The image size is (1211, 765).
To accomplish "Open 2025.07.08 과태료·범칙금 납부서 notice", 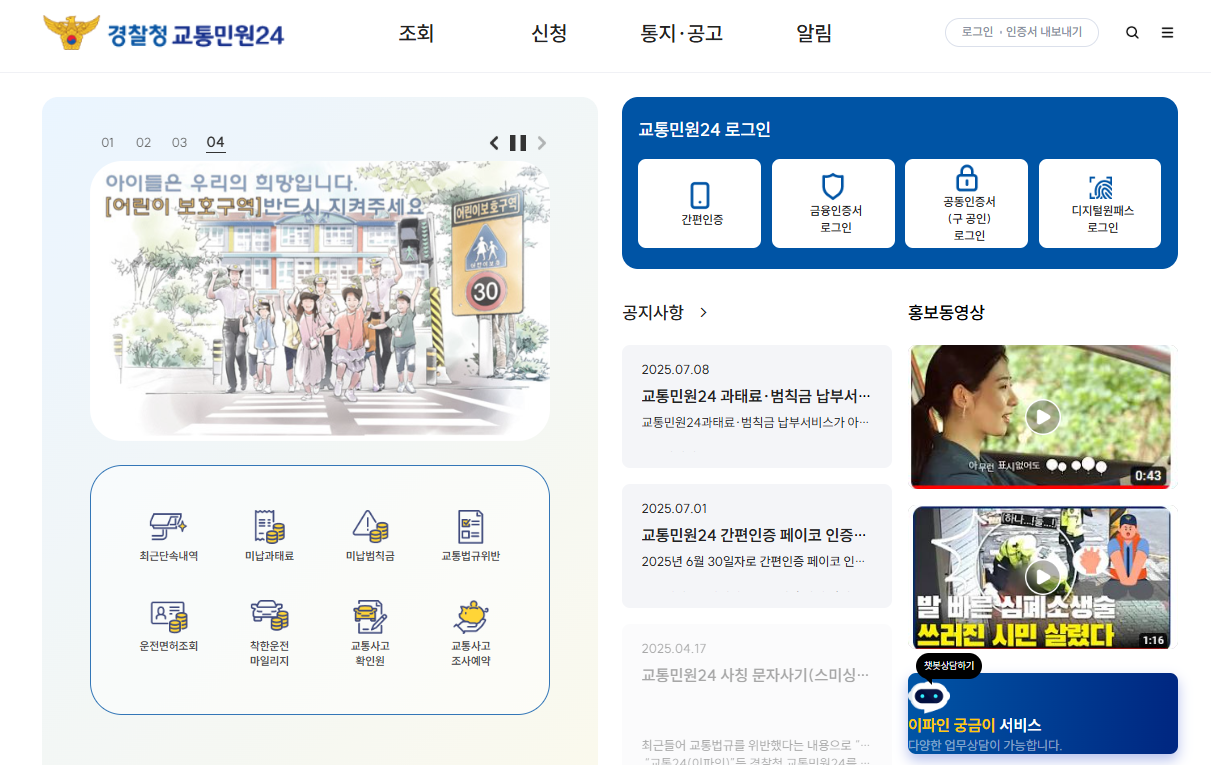I will pyautogui.click(x=757, y=406).
